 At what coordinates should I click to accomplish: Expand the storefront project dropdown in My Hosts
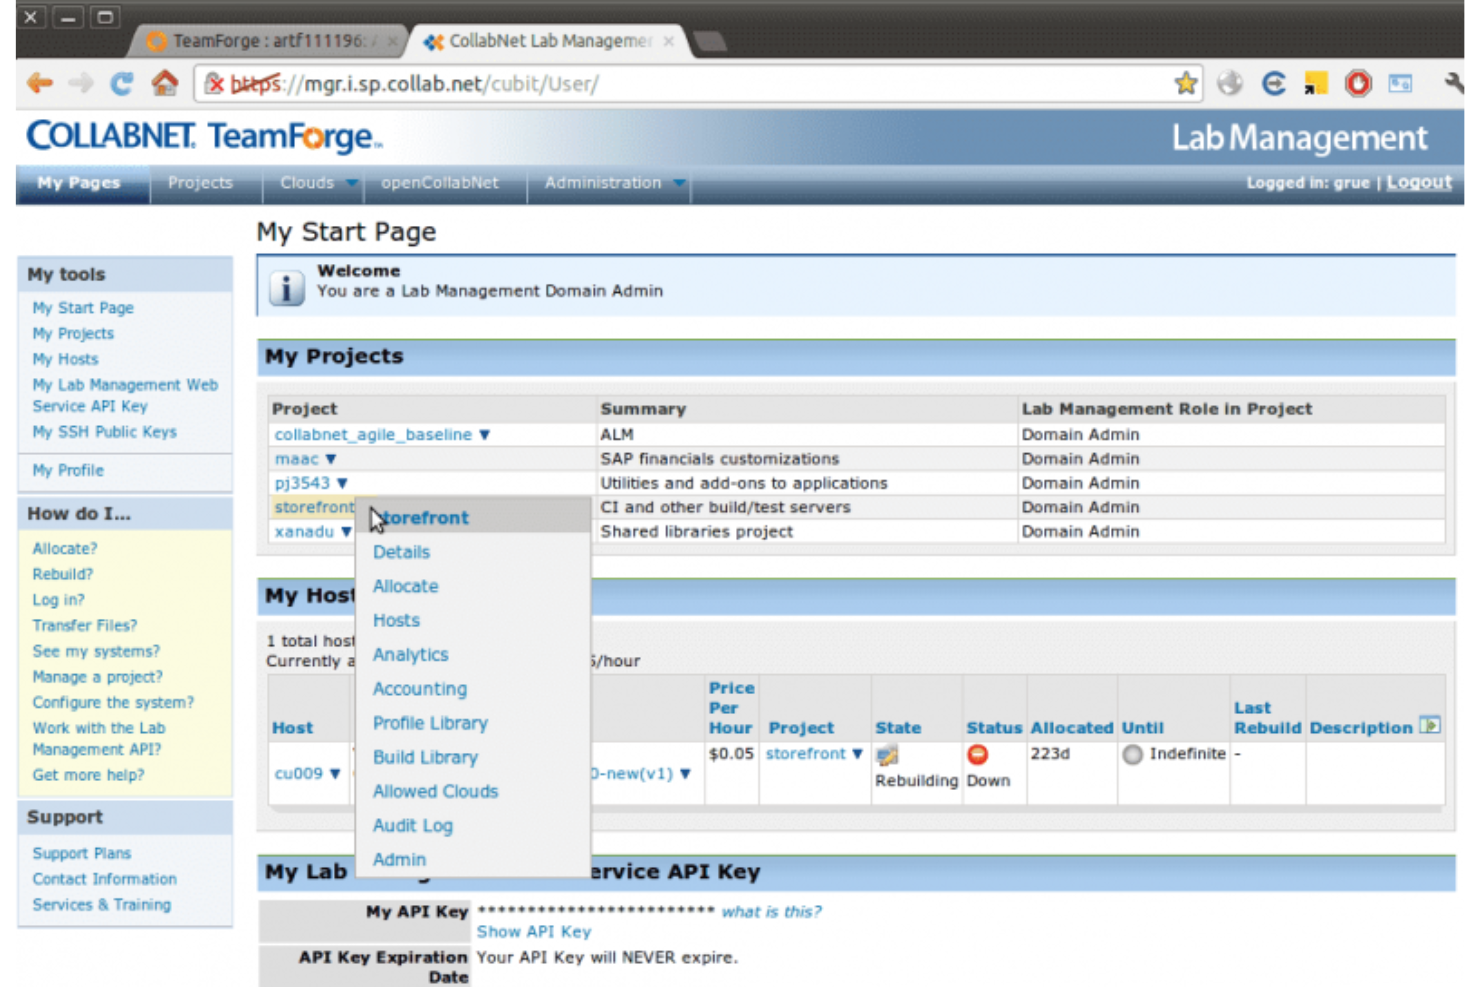(x=856, y=755)
